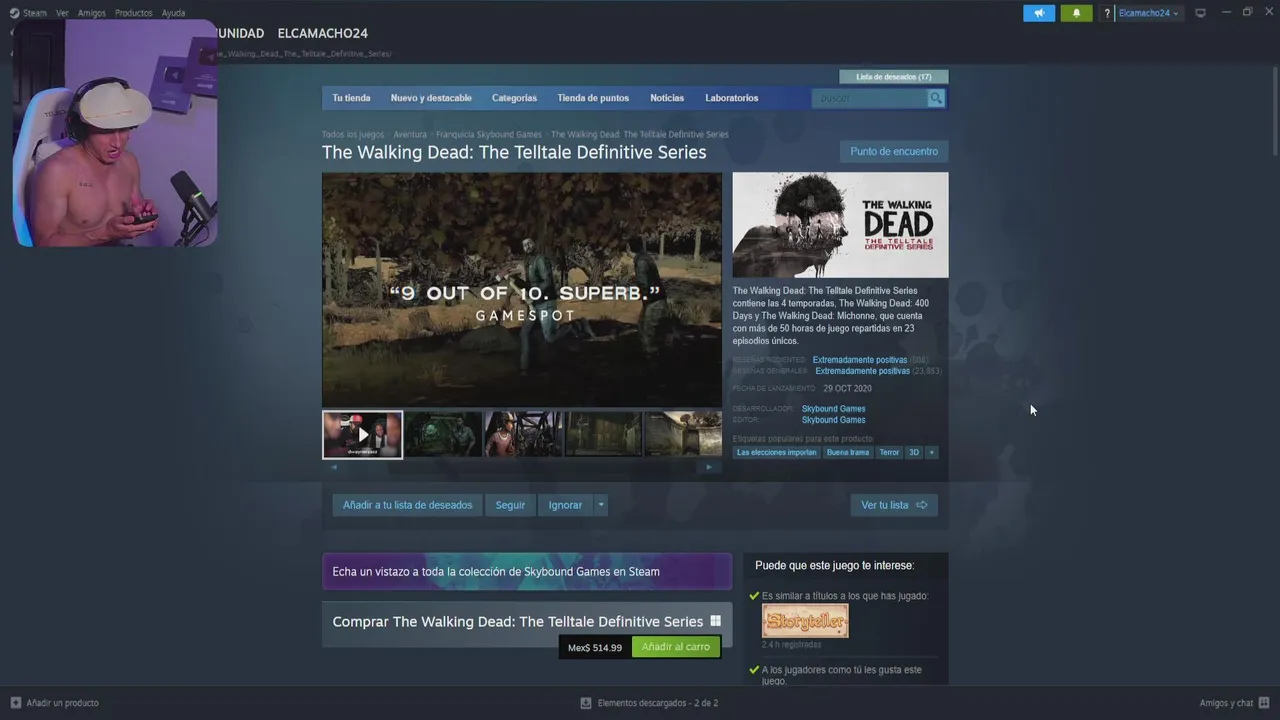Click the question mark help icon
Image resolution: width=1280 pixels, height=720 pixels.
coord(1106,13)
